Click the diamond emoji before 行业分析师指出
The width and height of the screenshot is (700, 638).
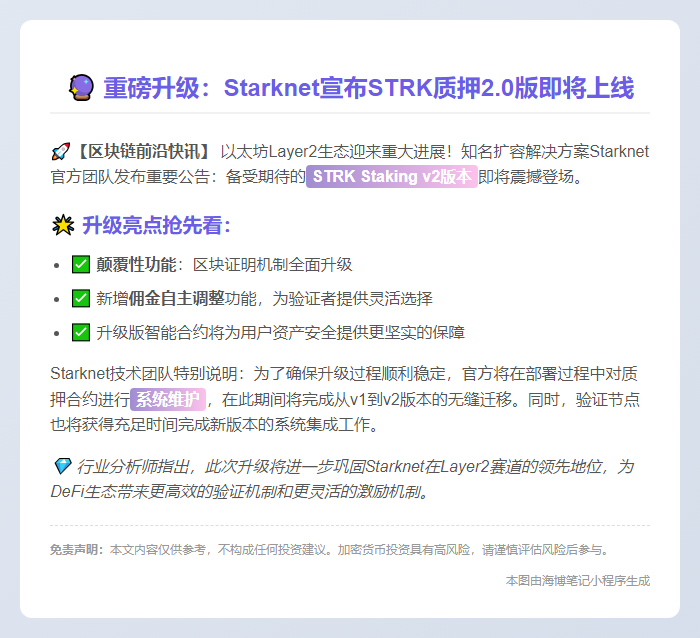pyautogui.click(x=62, y=466)
